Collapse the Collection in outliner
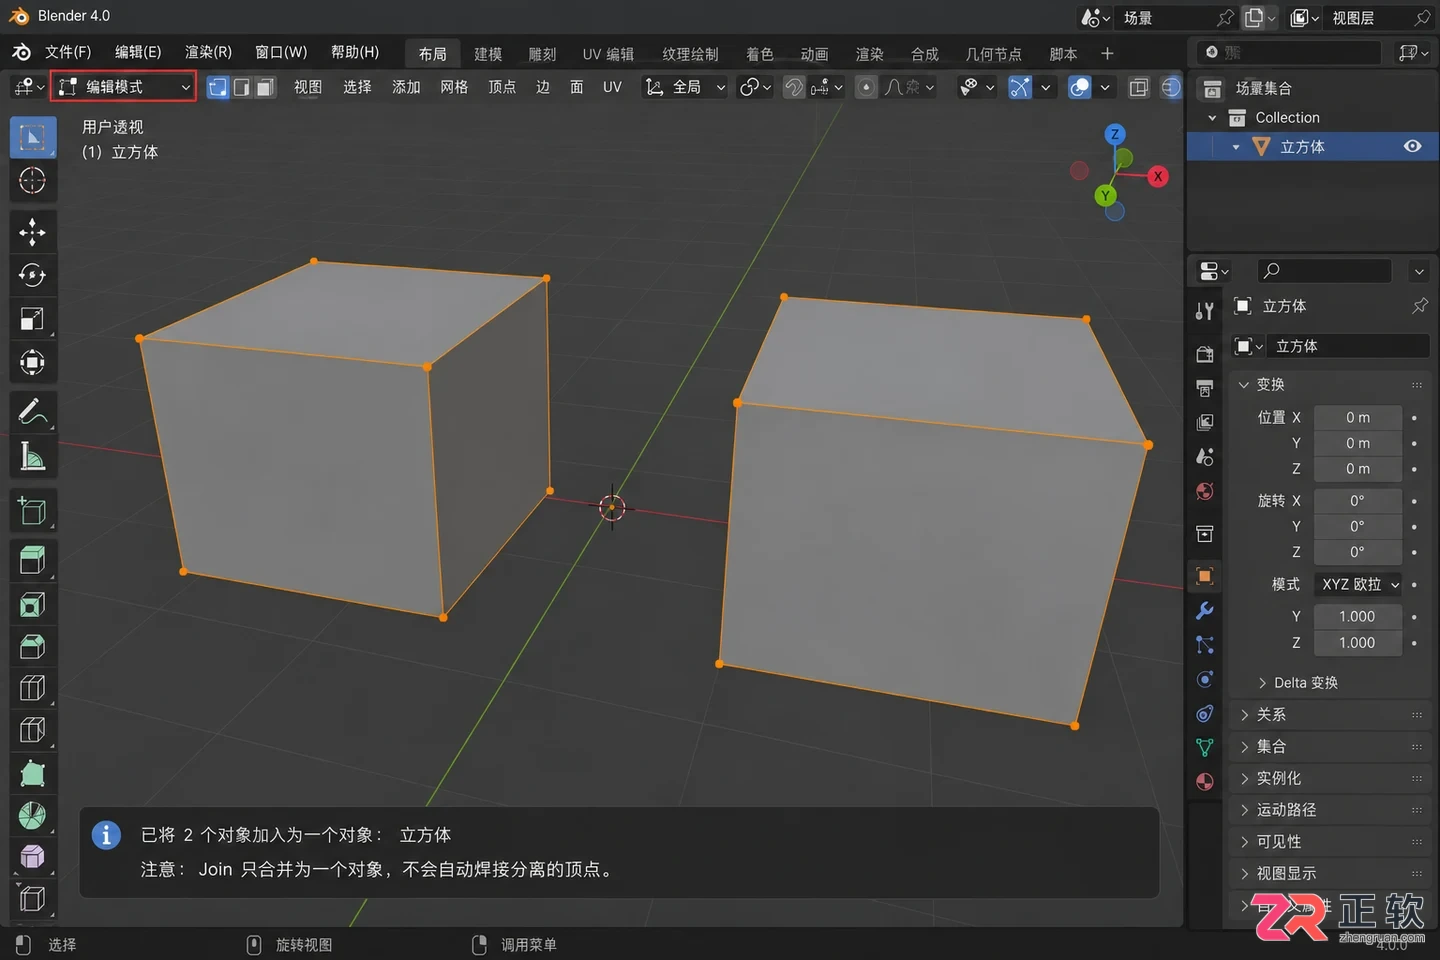 1212,118
